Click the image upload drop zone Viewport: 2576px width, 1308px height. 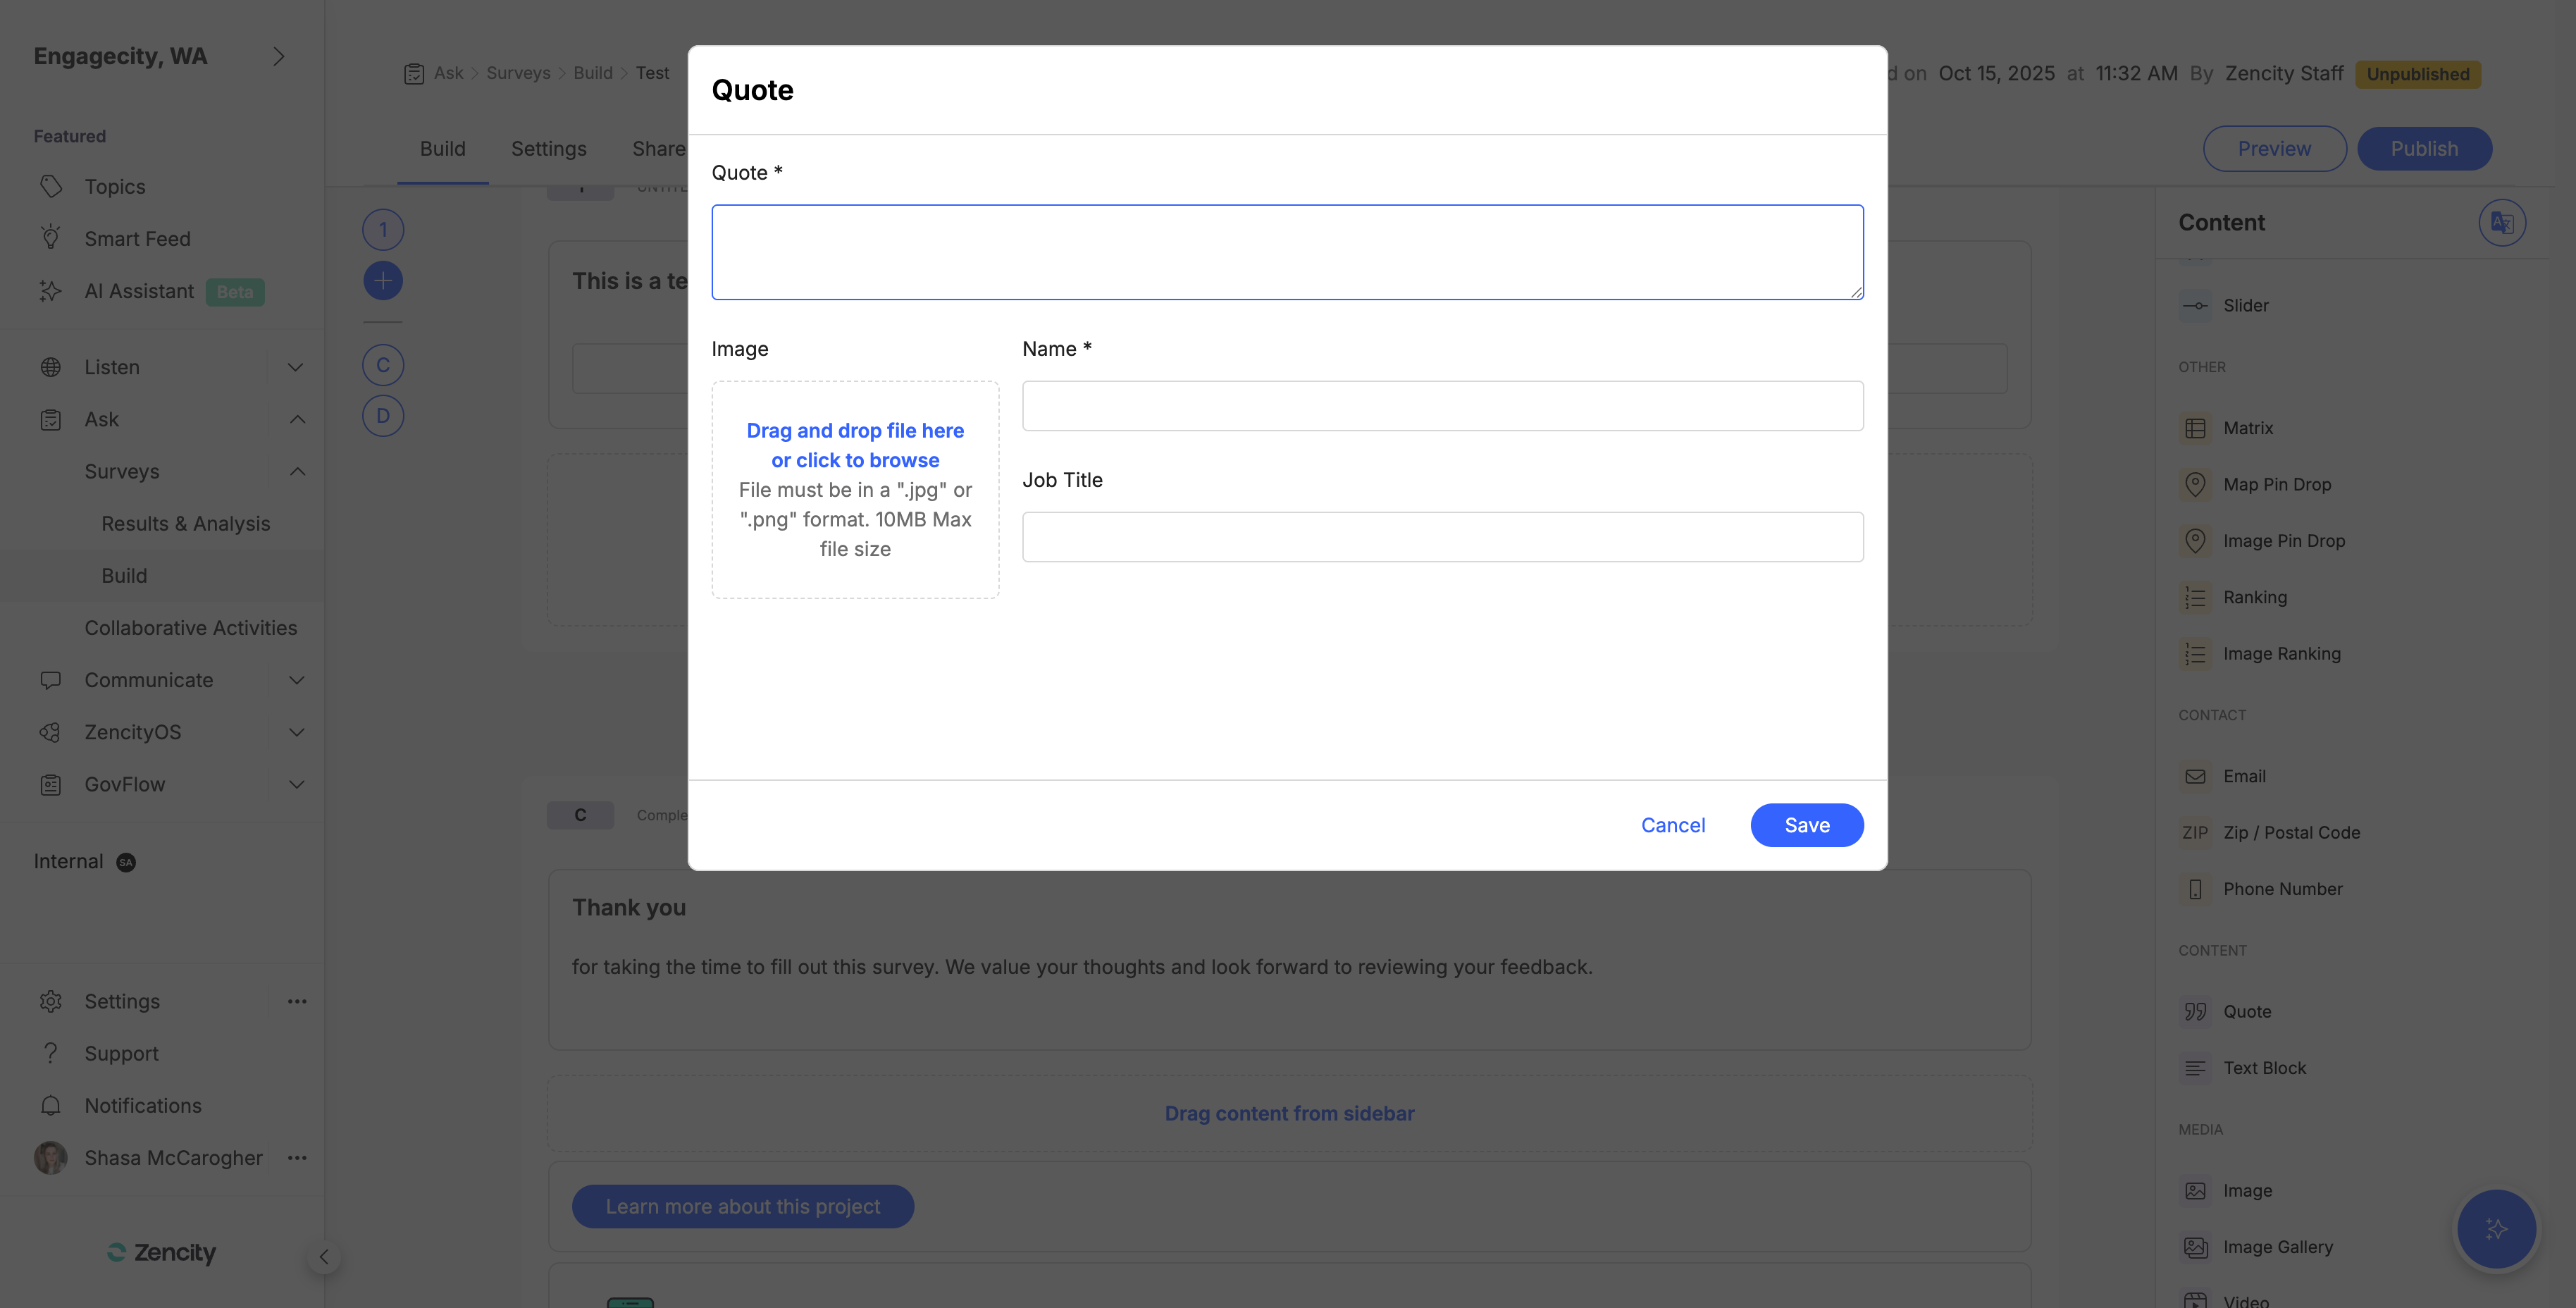855,489
